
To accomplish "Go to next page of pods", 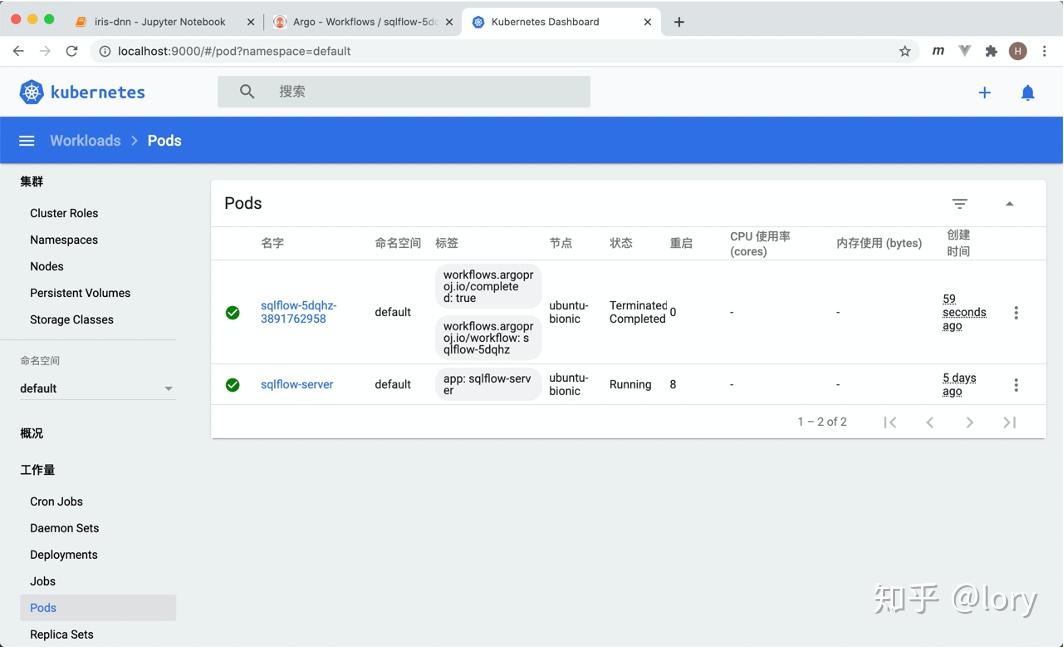I will pos(969,422).
